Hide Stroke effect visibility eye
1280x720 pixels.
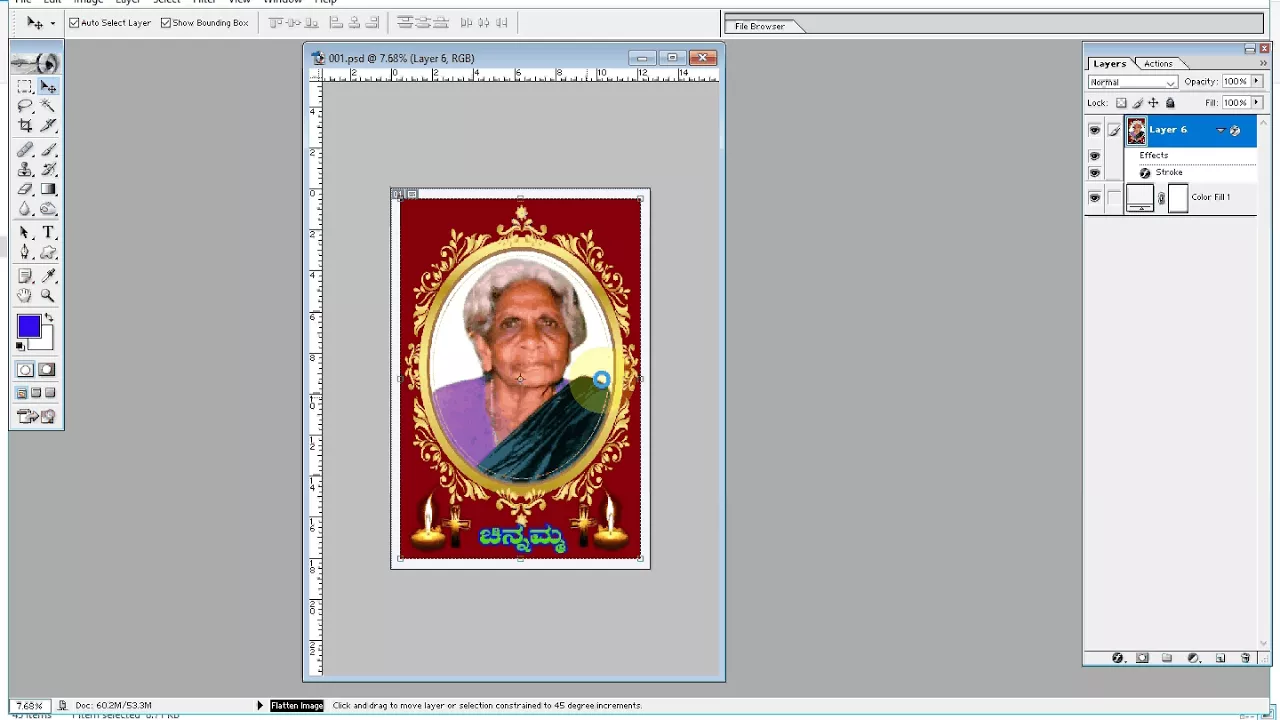point(1095,172)
